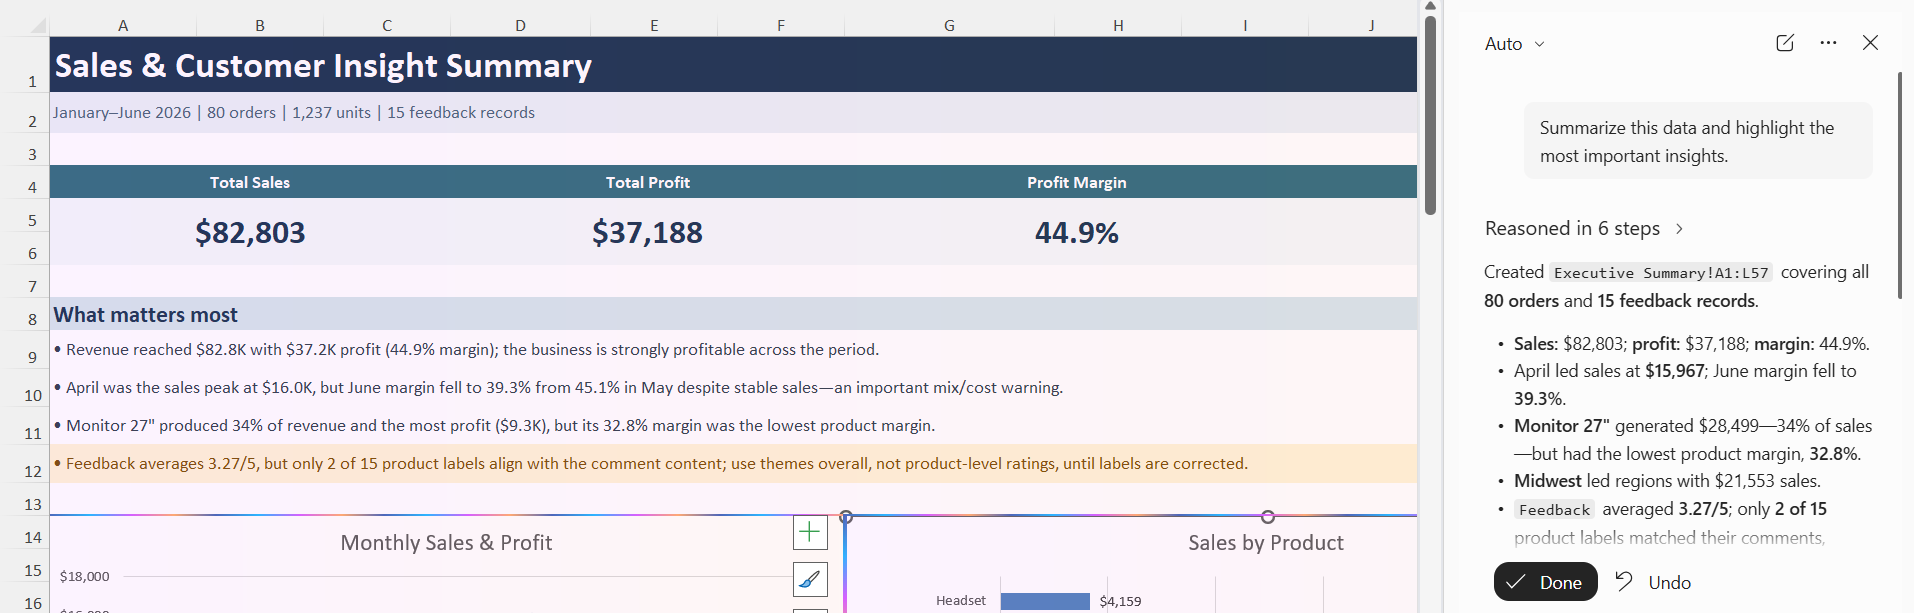Click the Headset bar in product chart
The width and height of the screenshot is (1914, 613).
[x=1045, y=601]
